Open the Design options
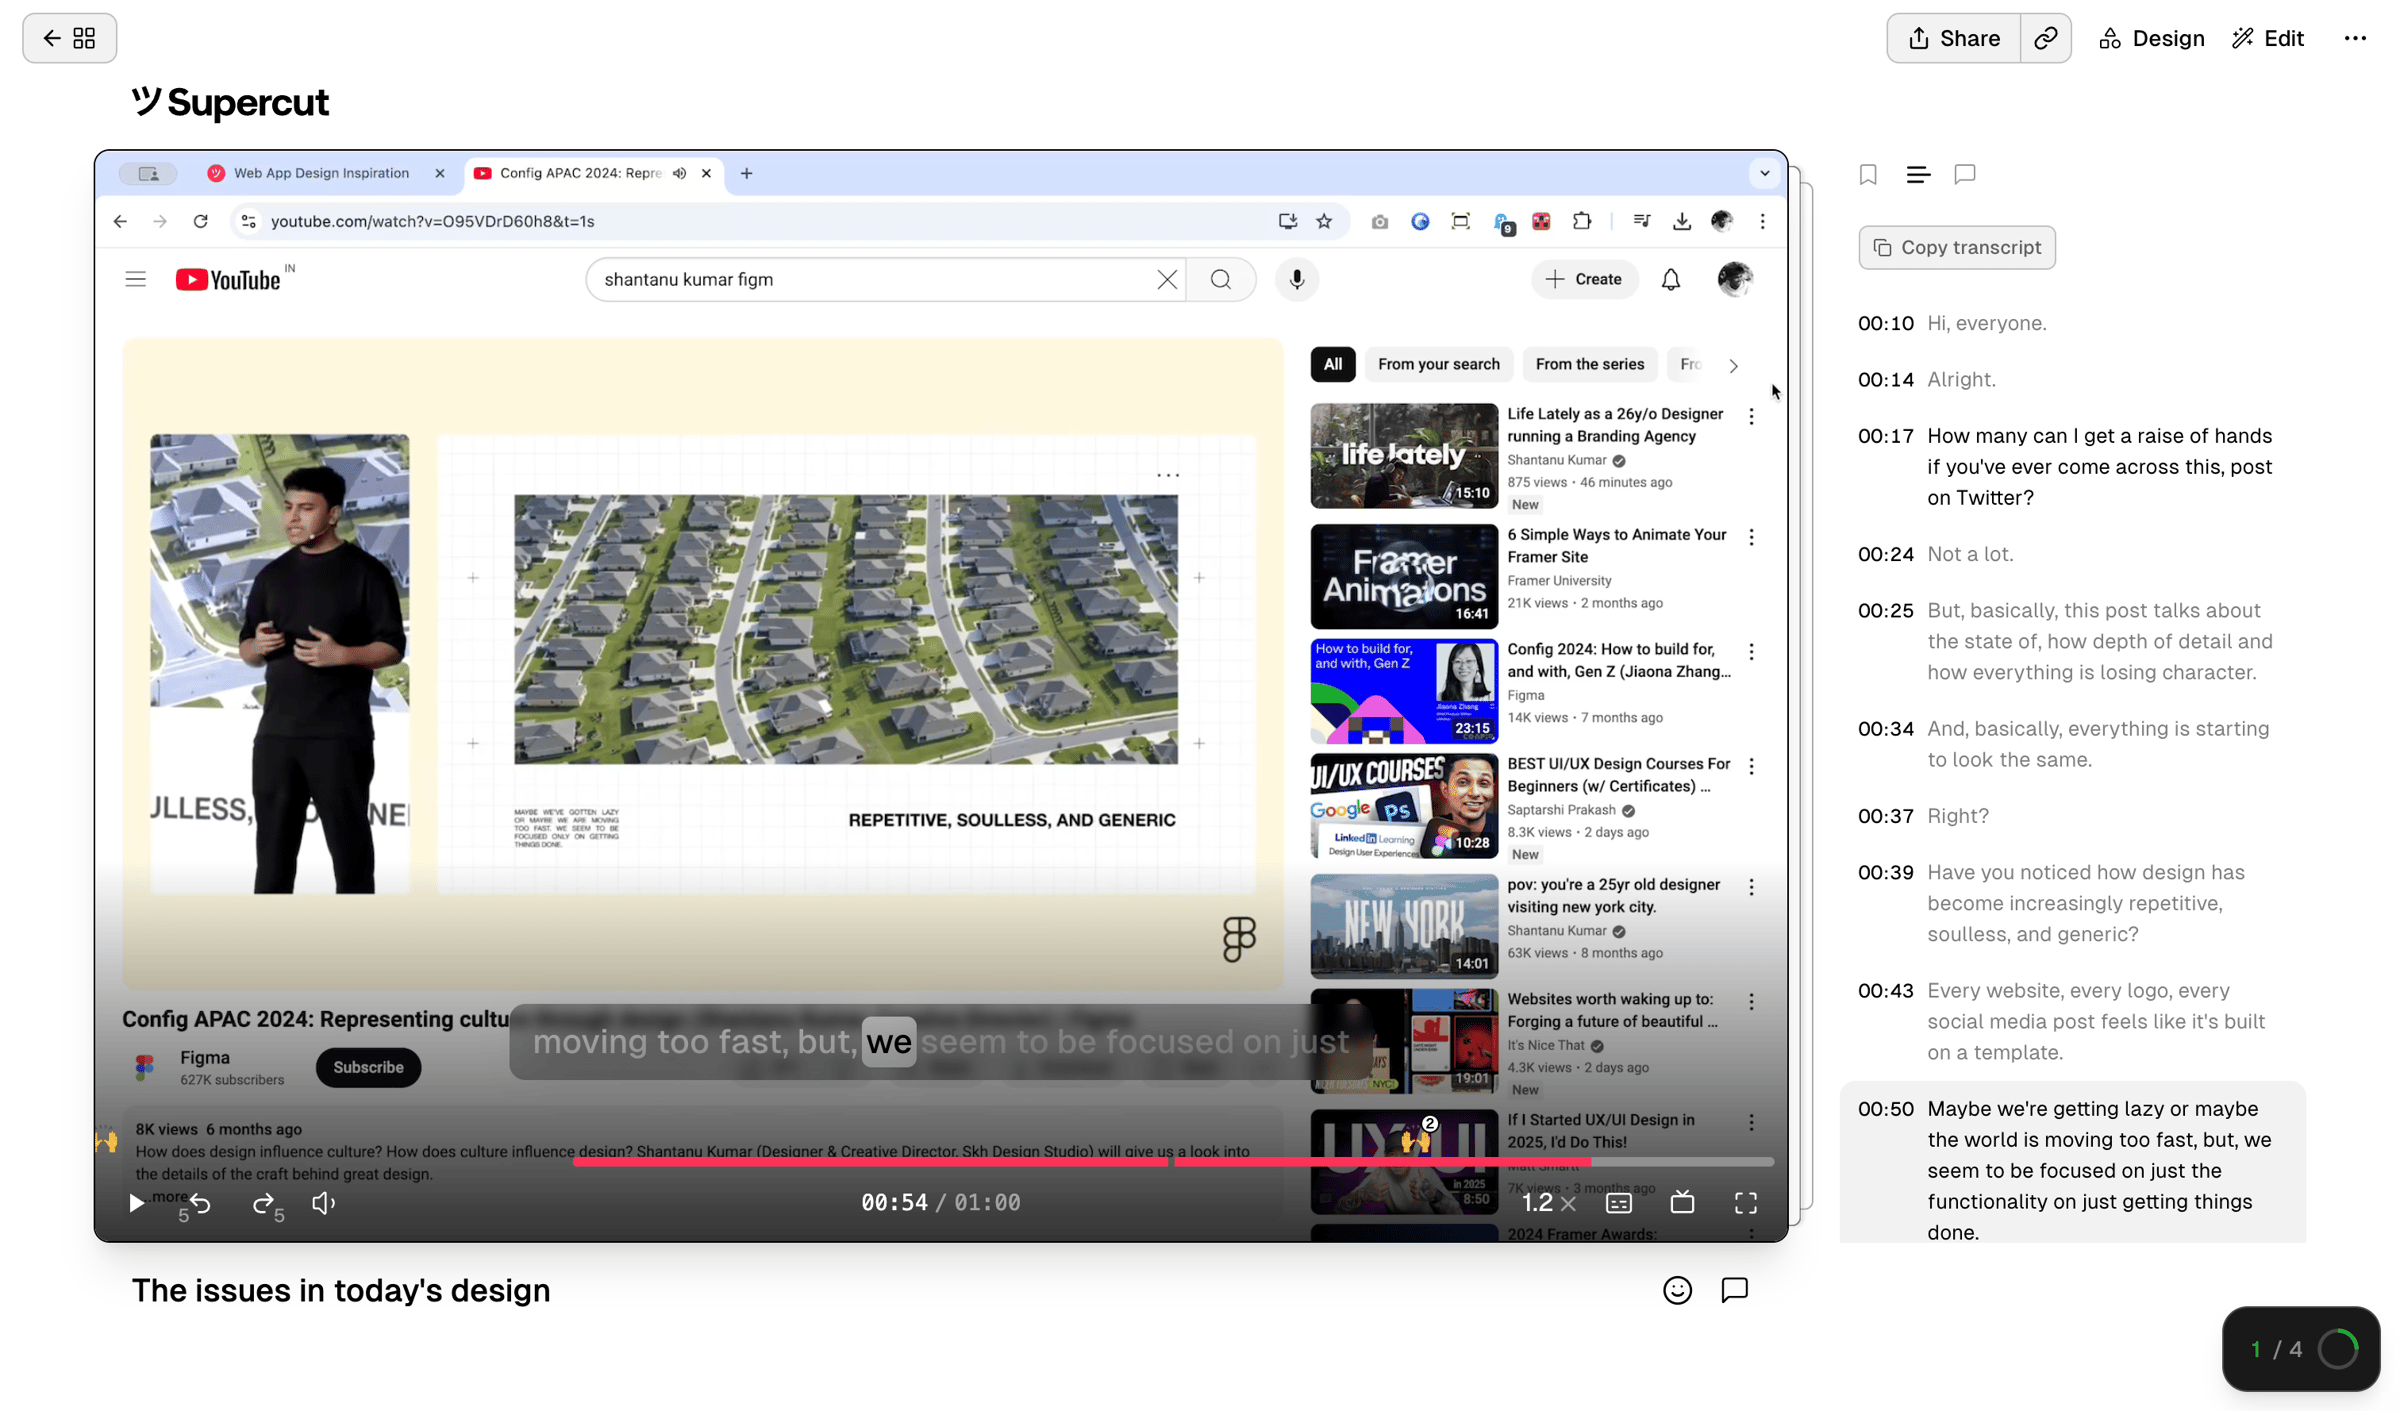The width and height of the screenshot is (2400, 1411). pos(2152,38)
